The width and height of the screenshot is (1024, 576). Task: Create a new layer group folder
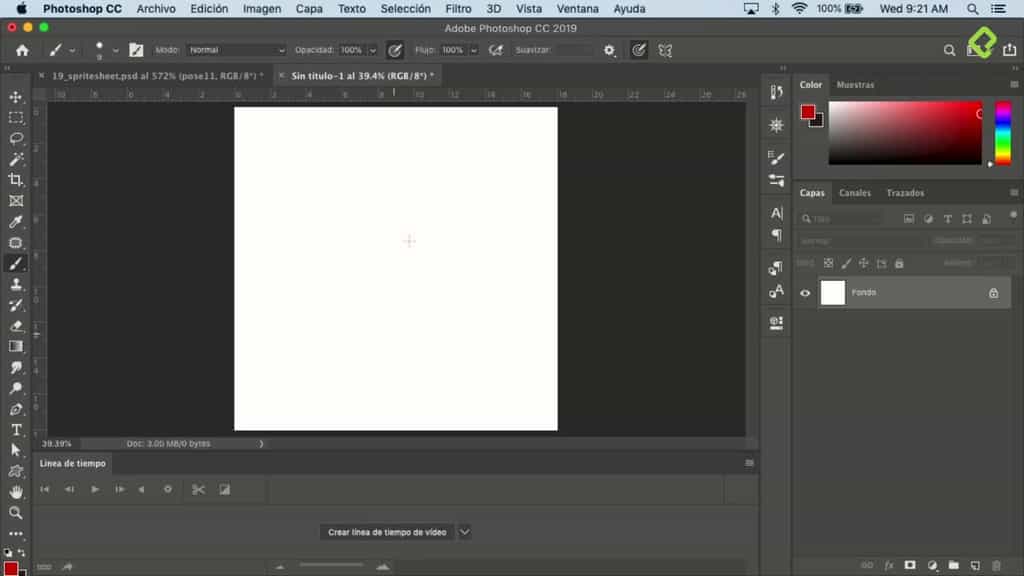coord(953,566)
